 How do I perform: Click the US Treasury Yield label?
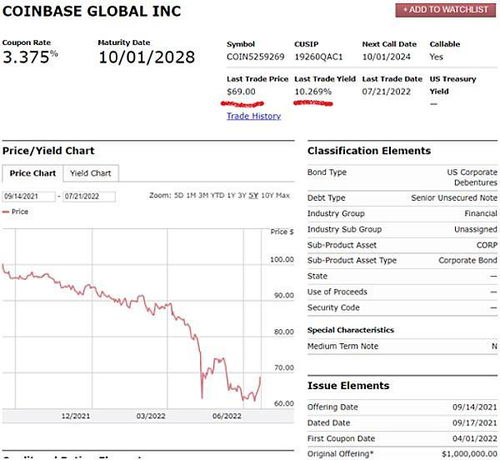click(x=452, y=85)
